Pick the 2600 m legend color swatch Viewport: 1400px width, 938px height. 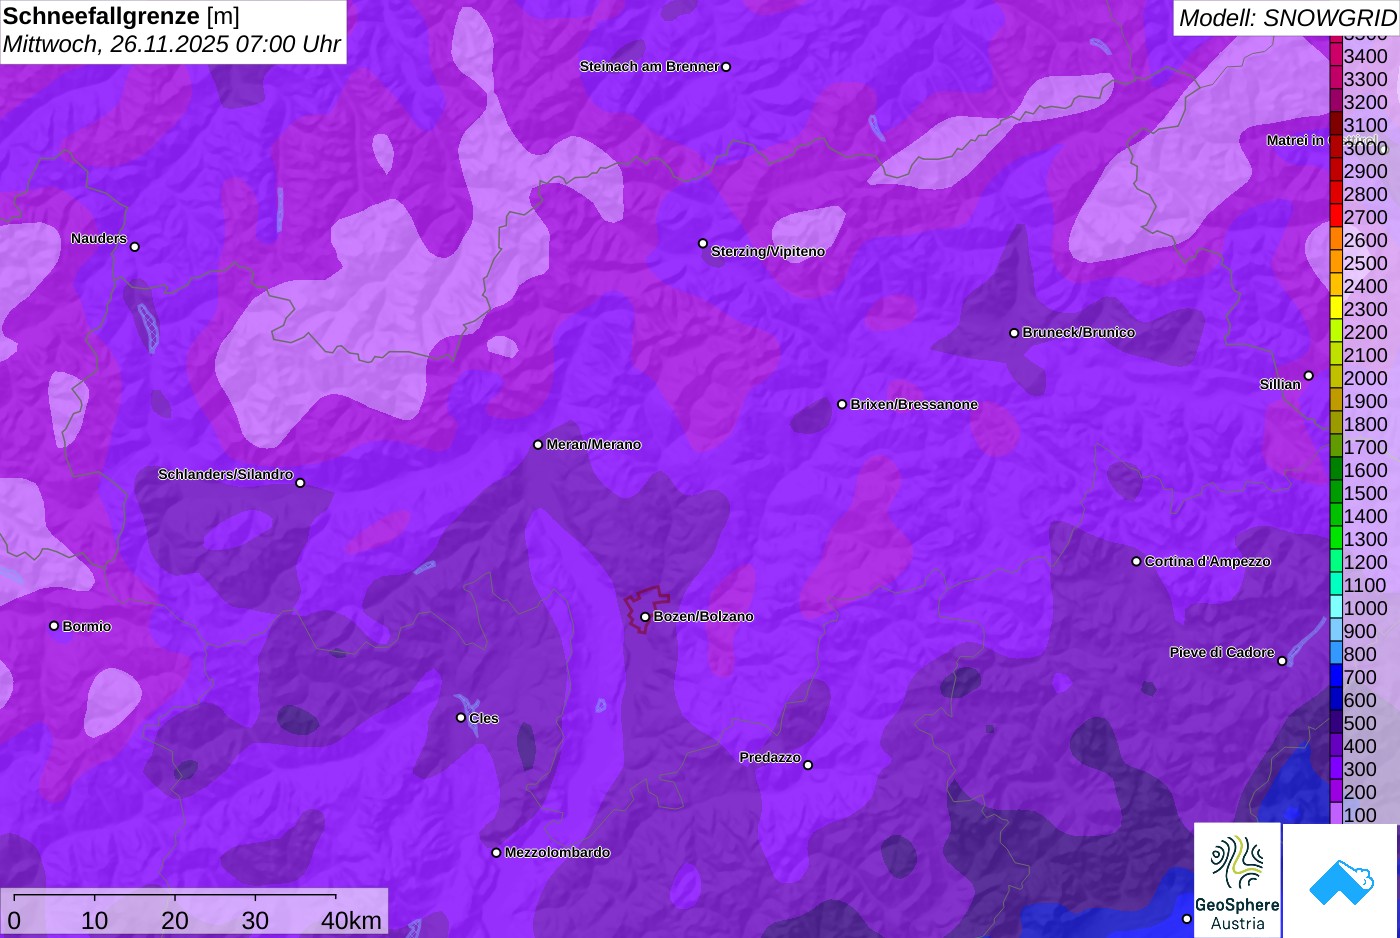point(1336,240)
